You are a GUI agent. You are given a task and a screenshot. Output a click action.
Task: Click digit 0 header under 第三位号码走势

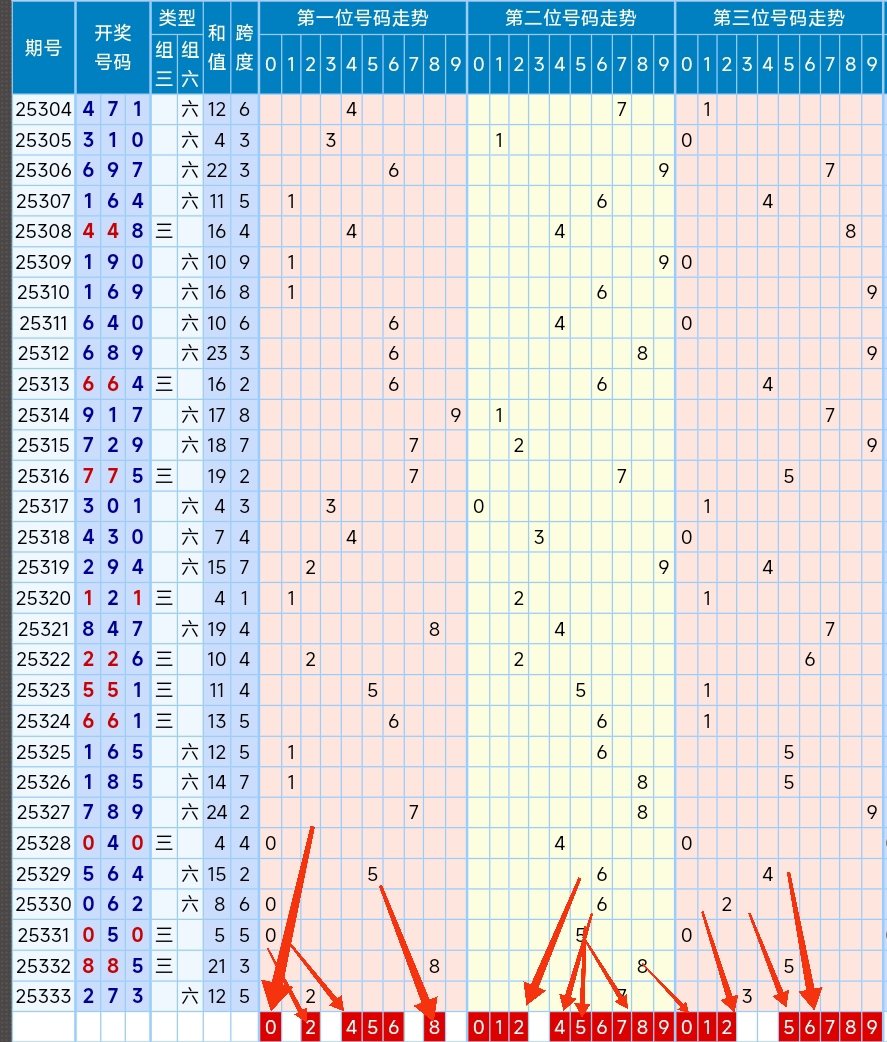coord(686,64)
